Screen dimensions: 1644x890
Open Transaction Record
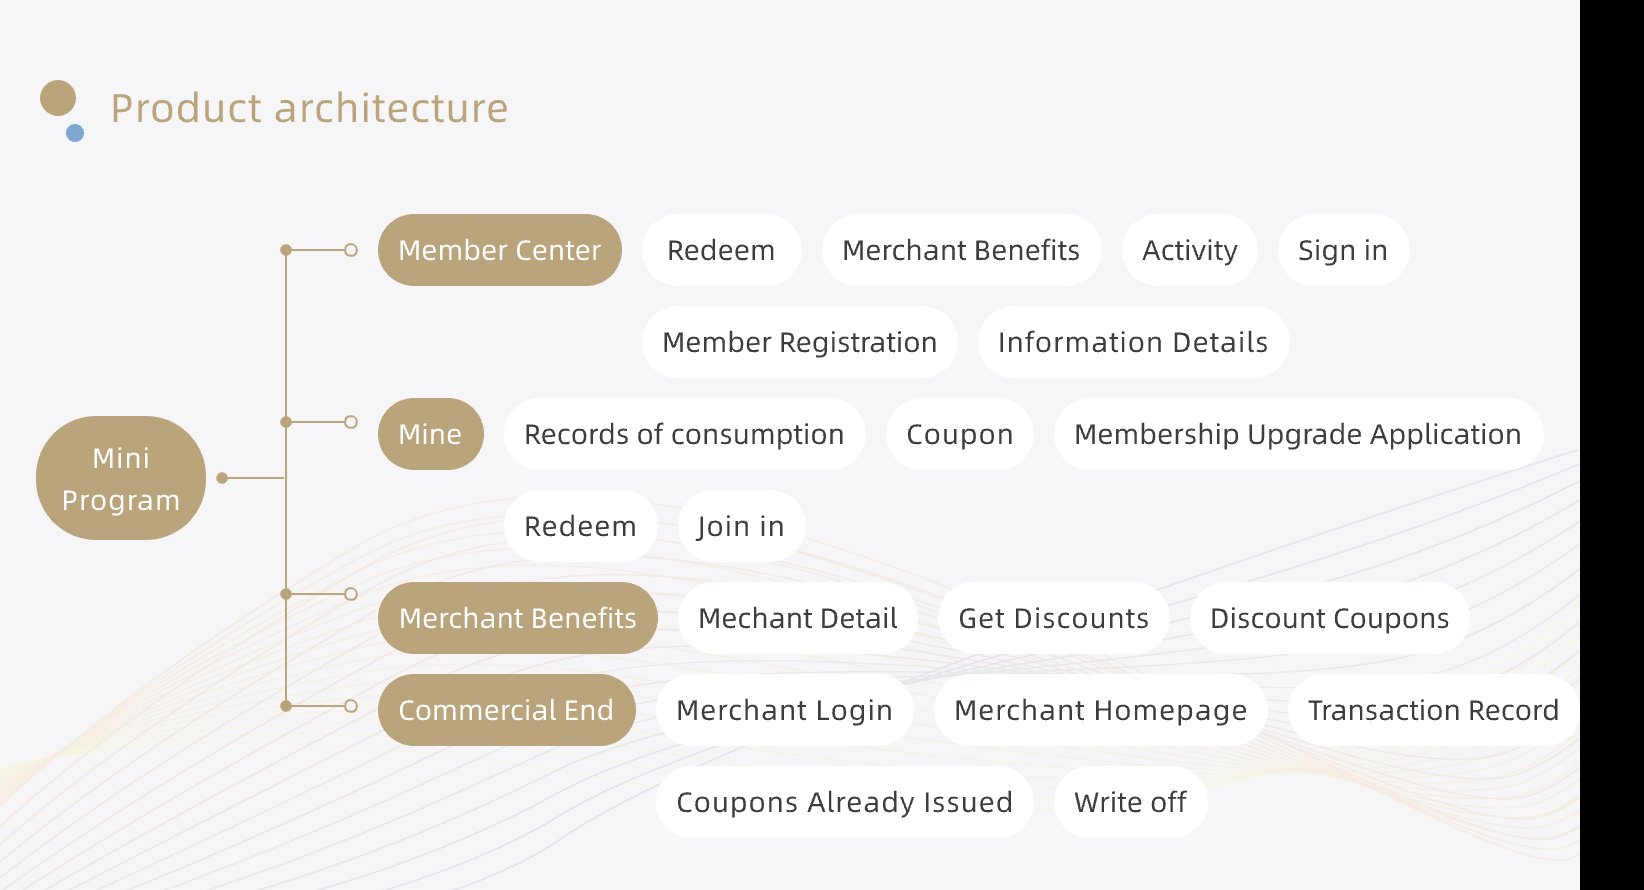click(x=1432, y=710)
